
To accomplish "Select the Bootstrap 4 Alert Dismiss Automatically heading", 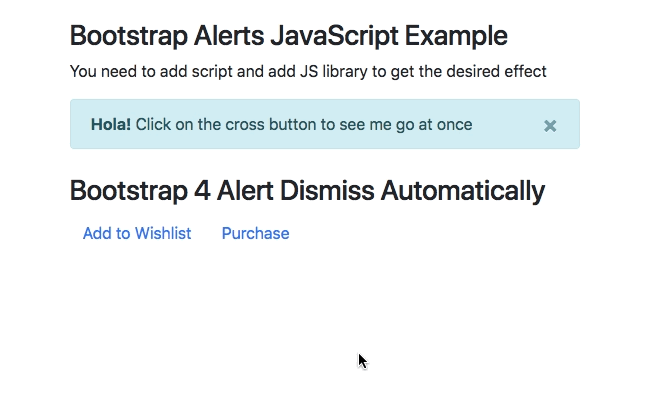I will pos(307,191).
